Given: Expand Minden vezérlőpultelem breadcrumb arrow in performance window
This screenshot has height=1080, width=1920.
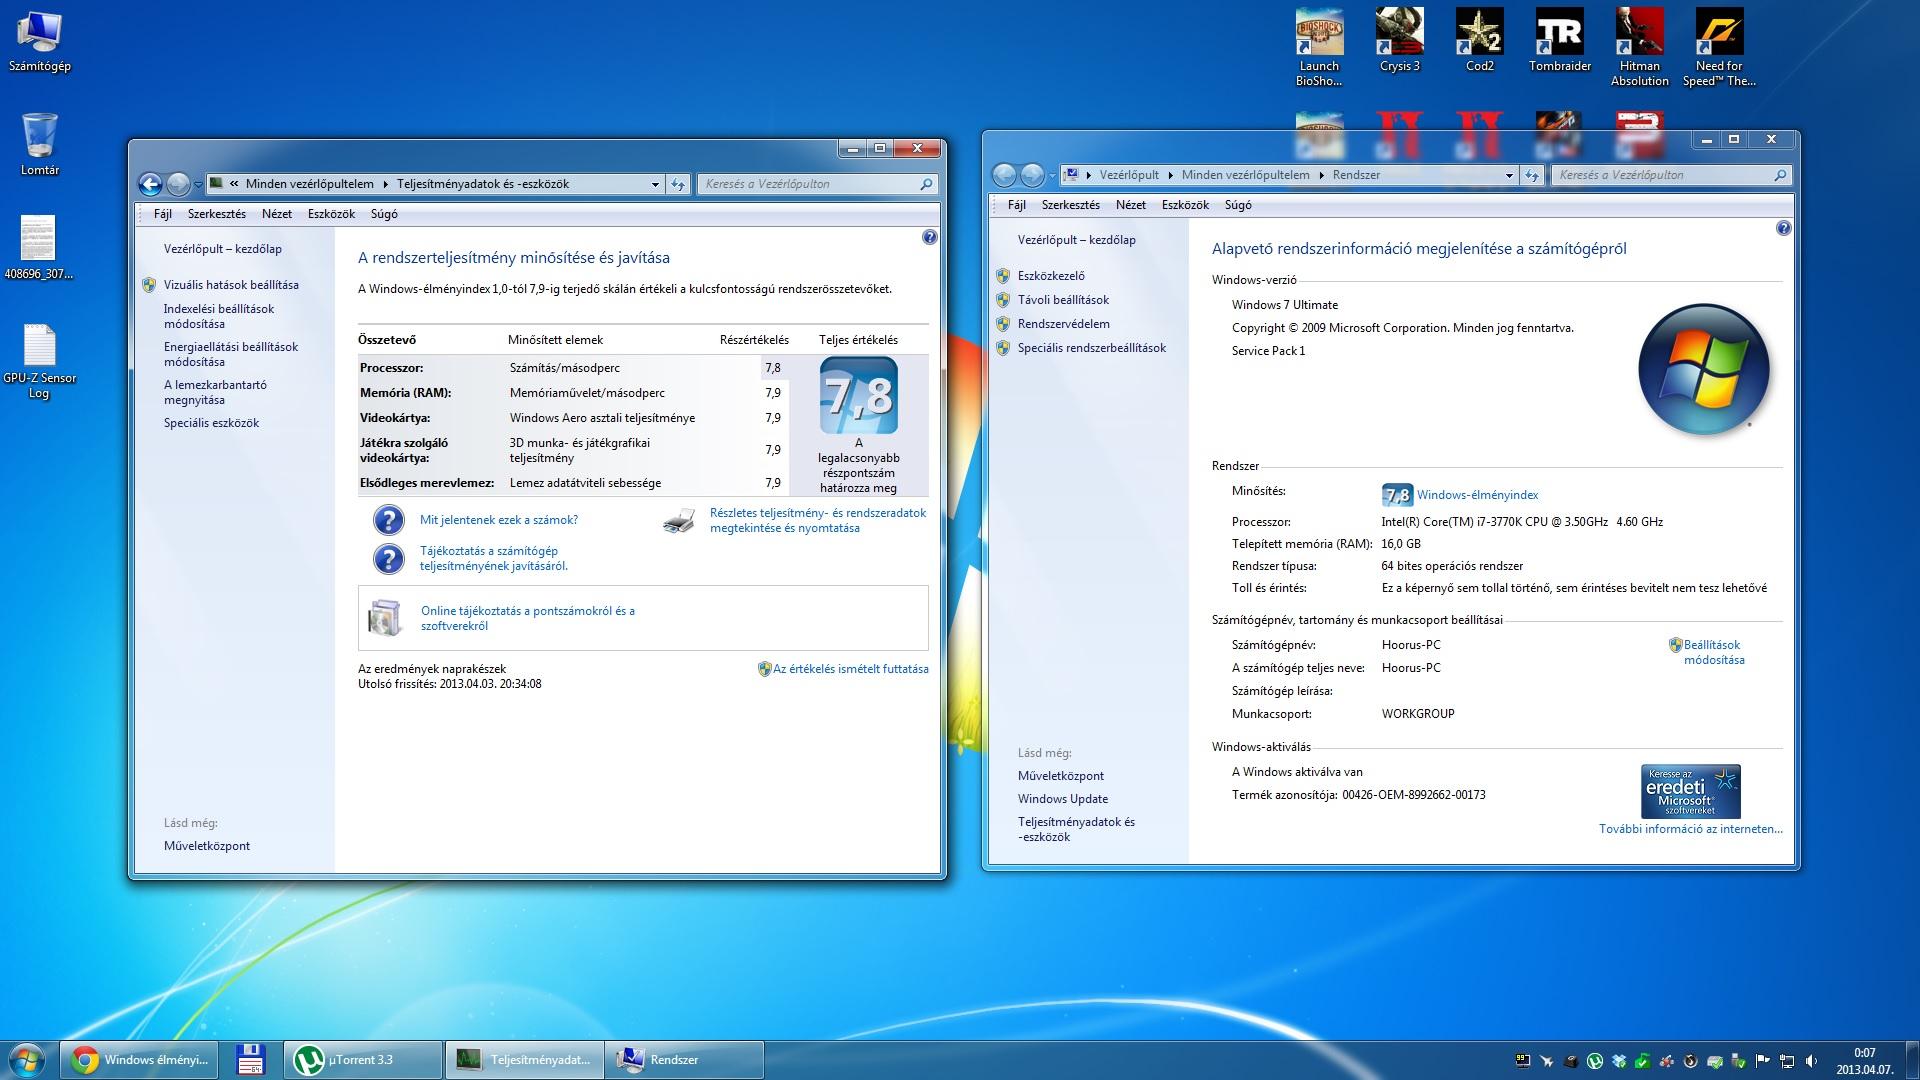Looking at the screenshot, I should click(385, 184).
